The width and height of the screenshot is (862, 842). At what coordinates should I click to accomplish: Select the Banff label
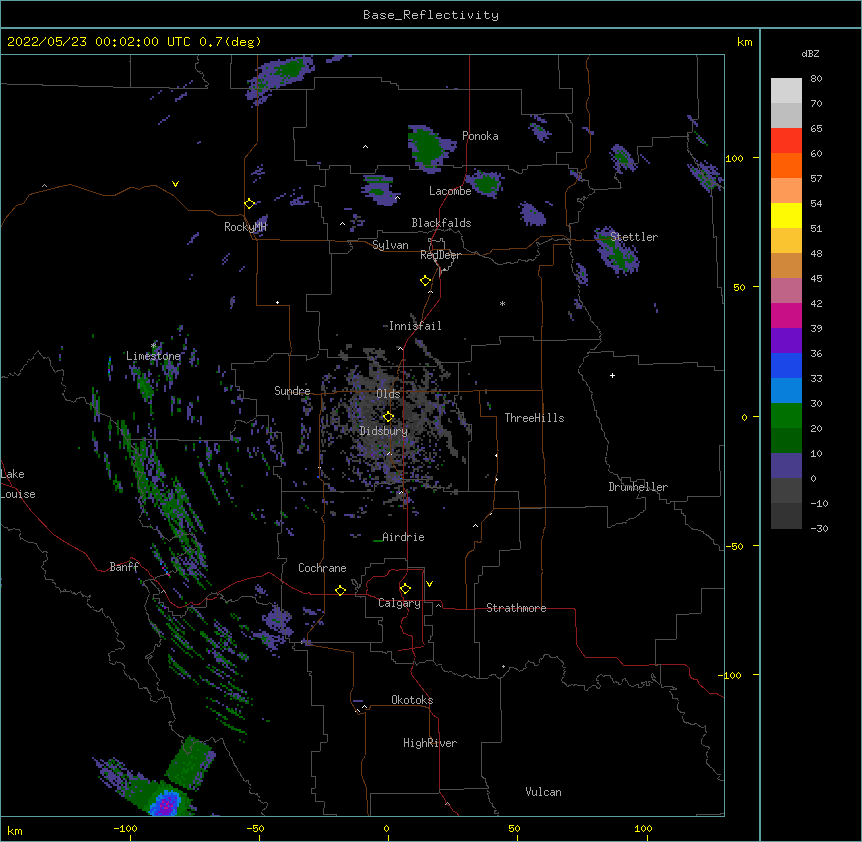point(124,567)
